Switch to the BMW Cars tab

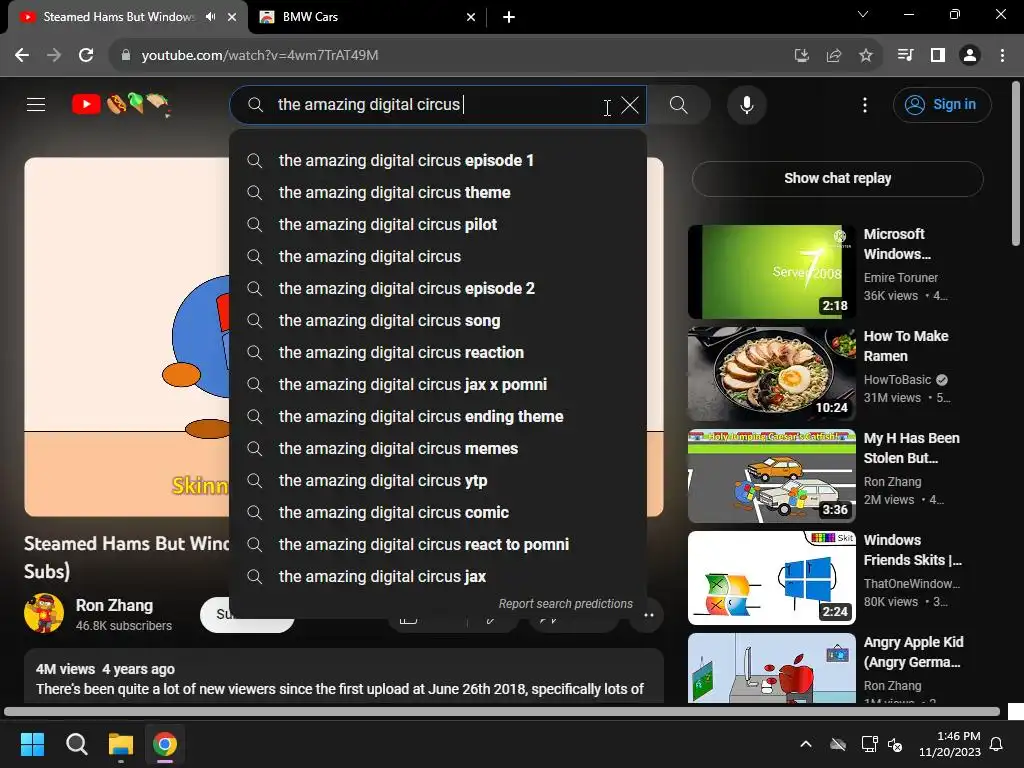pyautogui.click(x=367, y=17)
